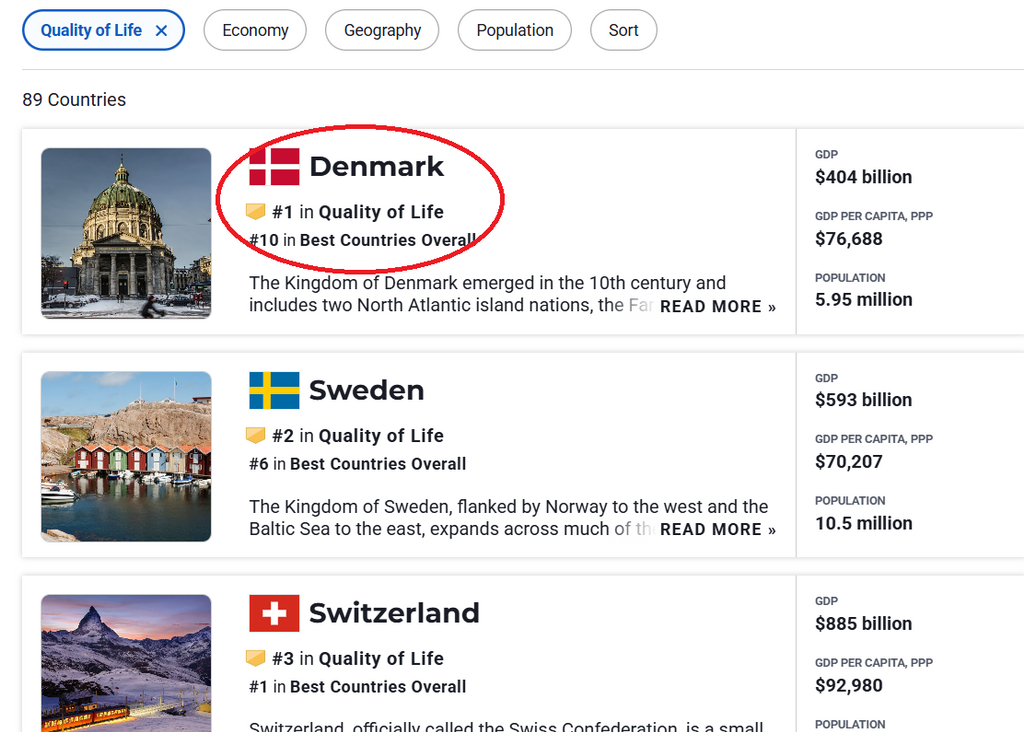Open the Sort options
This screenshot has height=732, width=1024.
(623, 31)
